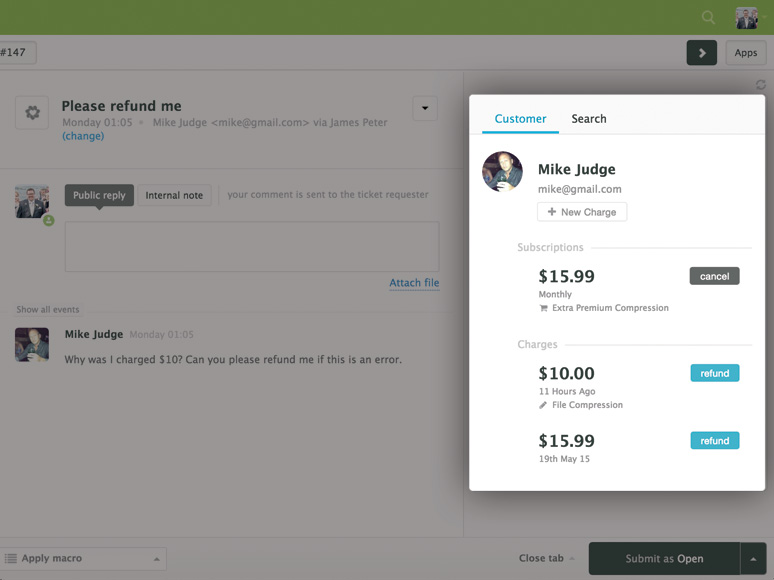This screenshot has height=580, width=774.
Task: Open the Apply macro dropdown
Action: pyautogui.click(x=83, y=558)
